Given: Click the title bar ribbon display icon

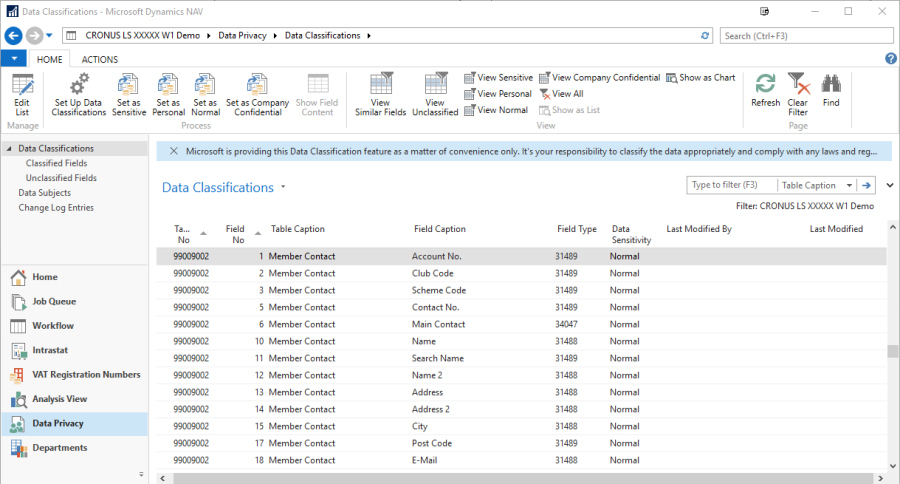Looking at the screenshot, I should 764,11.
